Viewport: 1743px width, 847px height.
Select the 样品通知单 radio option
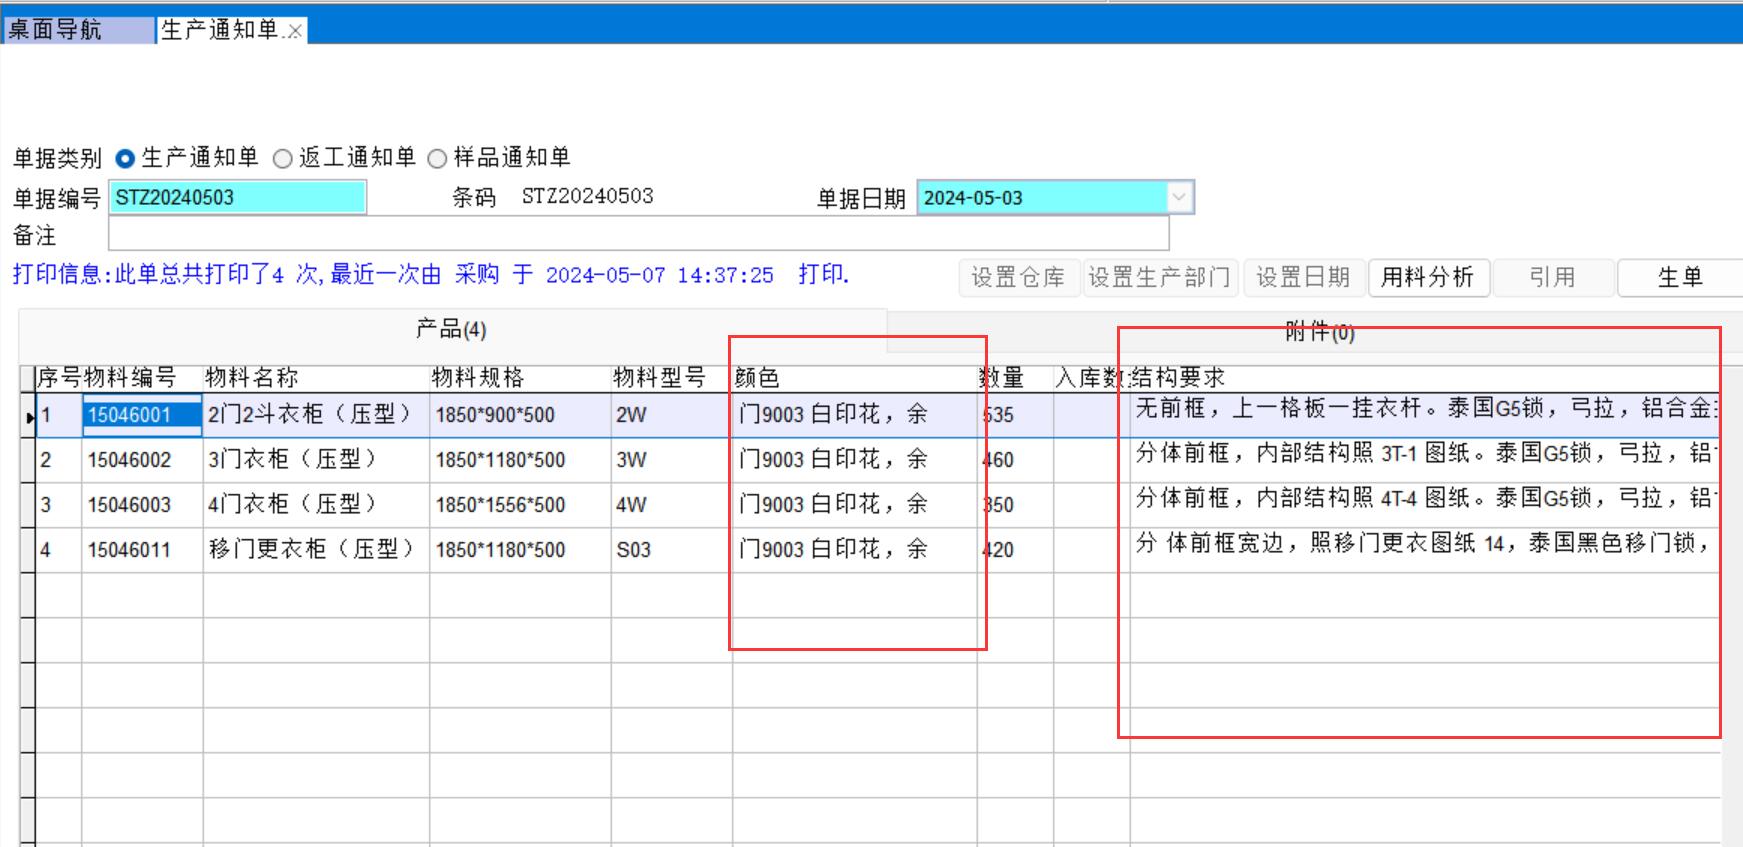(x=437, y=158)
